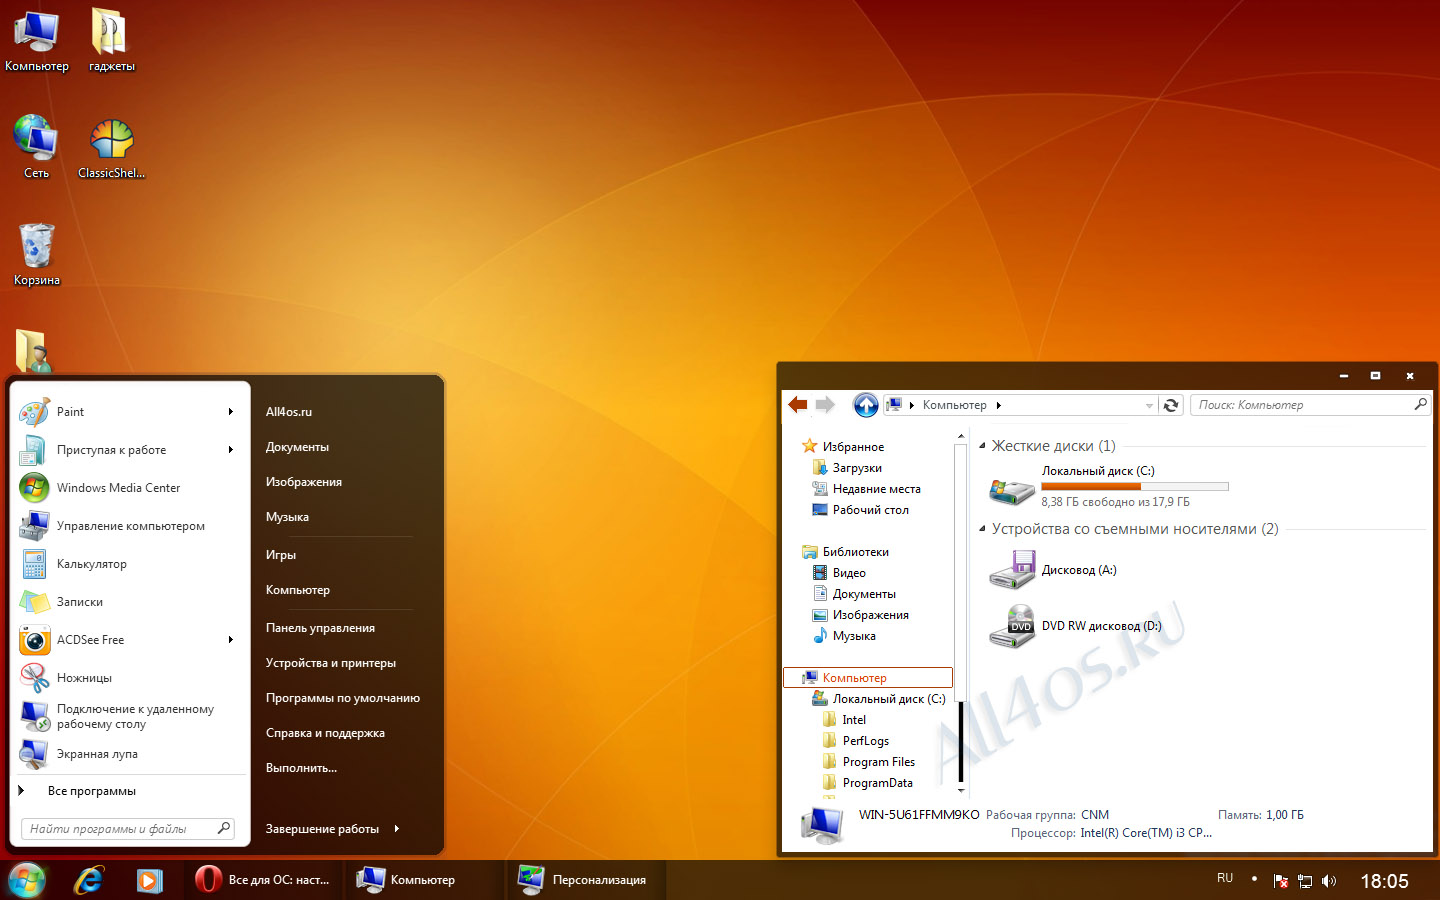Launch Internet Explorer from taskbar
The image size is (1440, 900).
[89, 880]
